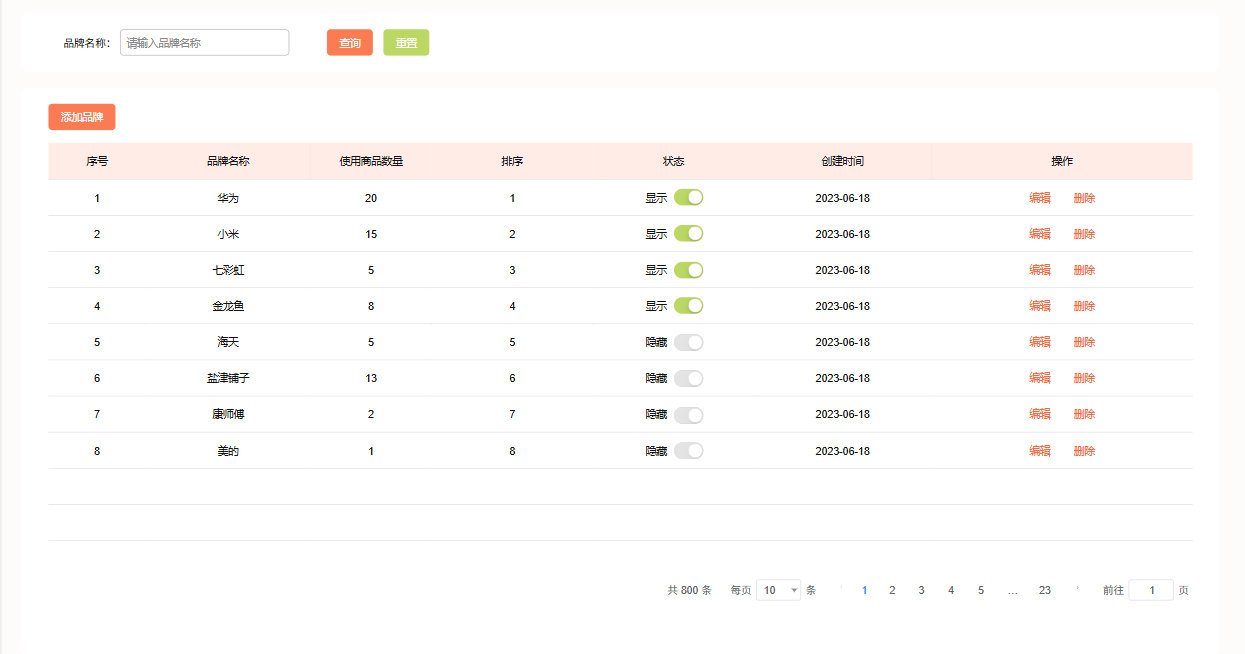The image size is (1245, 654).
Task: Open the per-page count dropdown
Action: coord(778,590)
